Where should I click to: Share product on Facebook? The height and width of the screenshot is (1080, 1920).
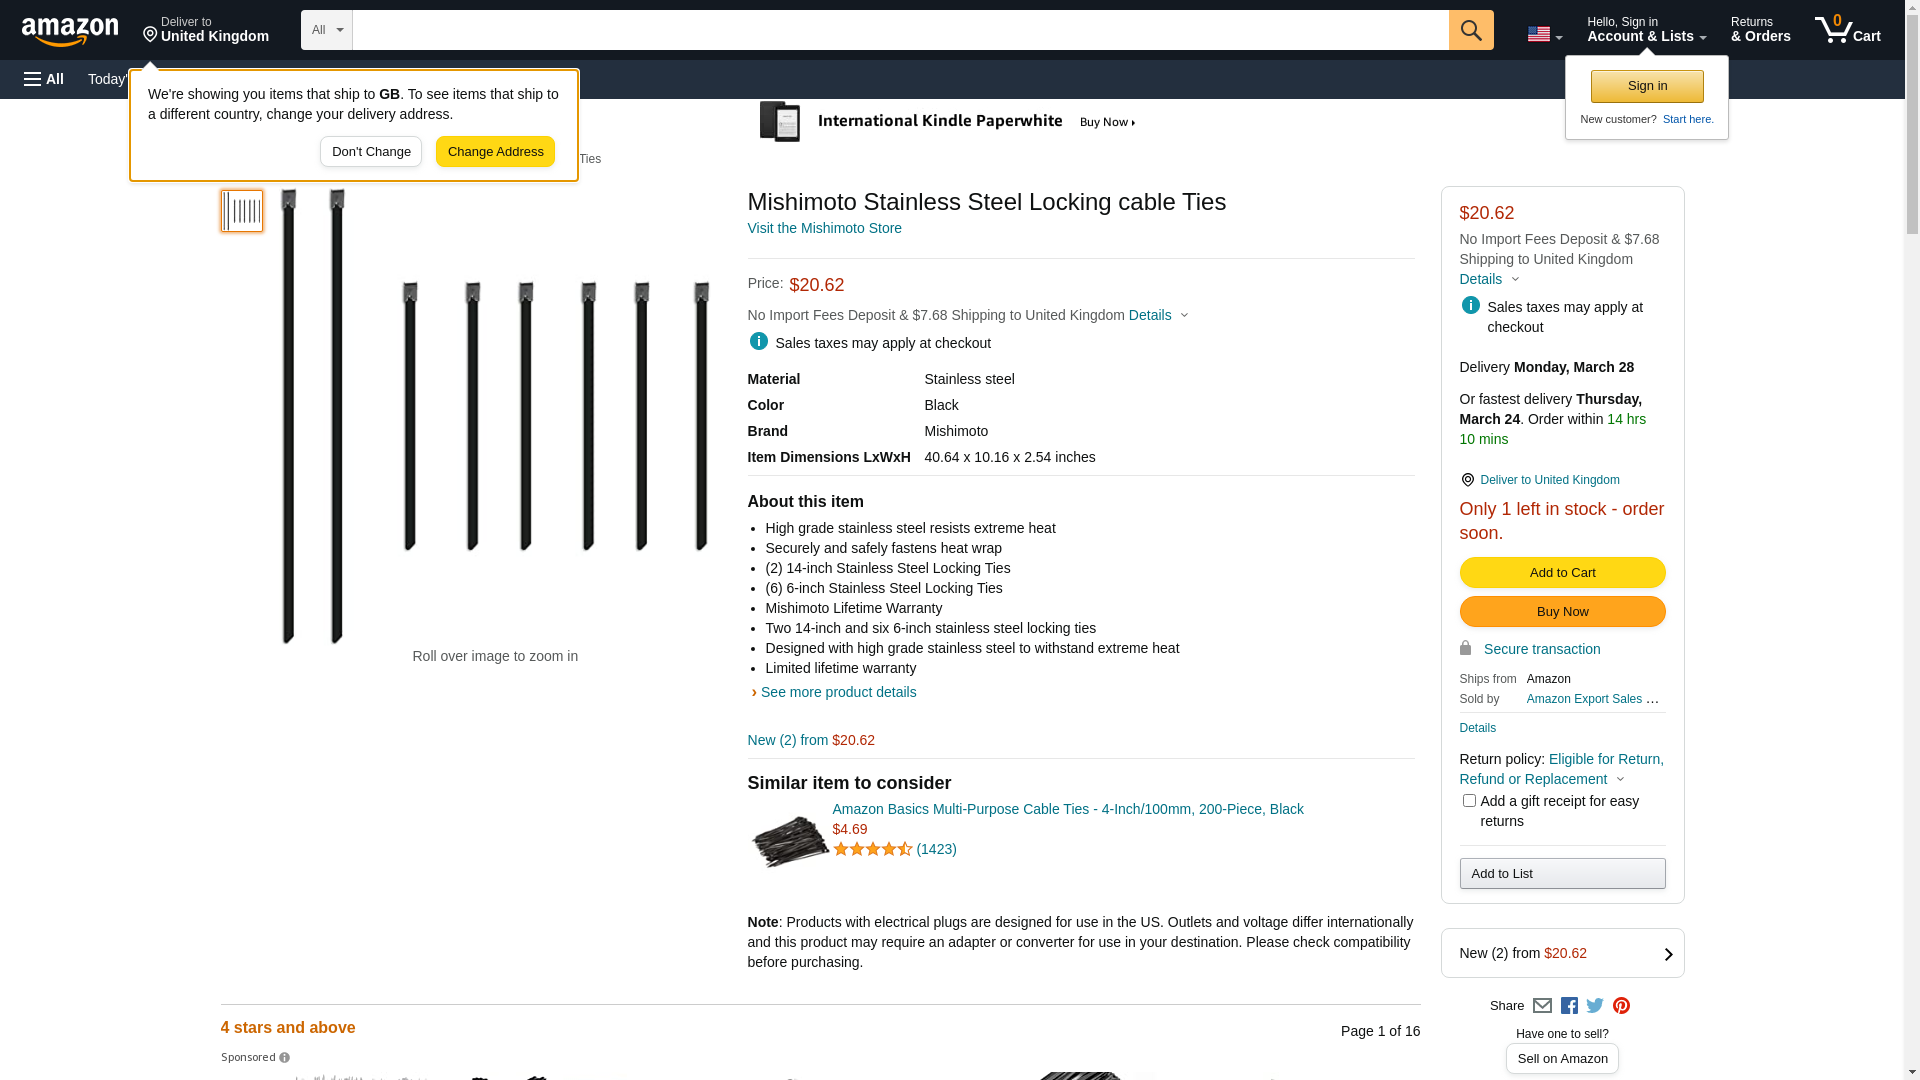click(1569, 1006)
